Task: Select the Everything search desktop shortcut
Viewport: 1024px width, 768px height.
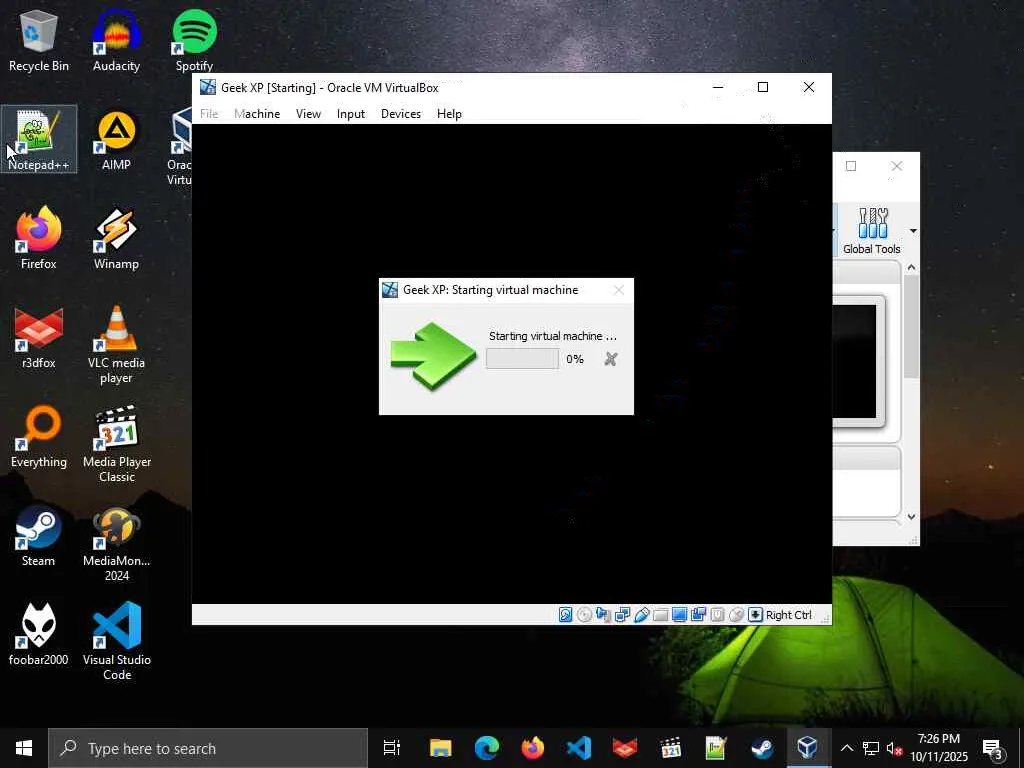Action: [39, 436]
